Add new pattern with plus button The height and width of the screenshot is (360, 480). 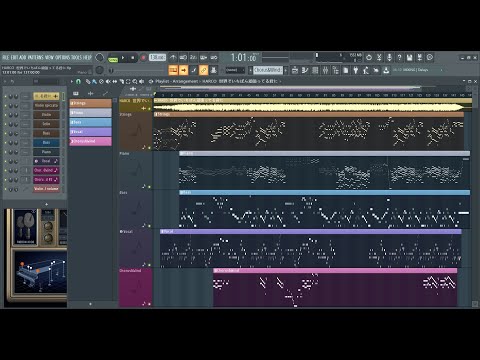pyautogui.click(x=286, y=70)
